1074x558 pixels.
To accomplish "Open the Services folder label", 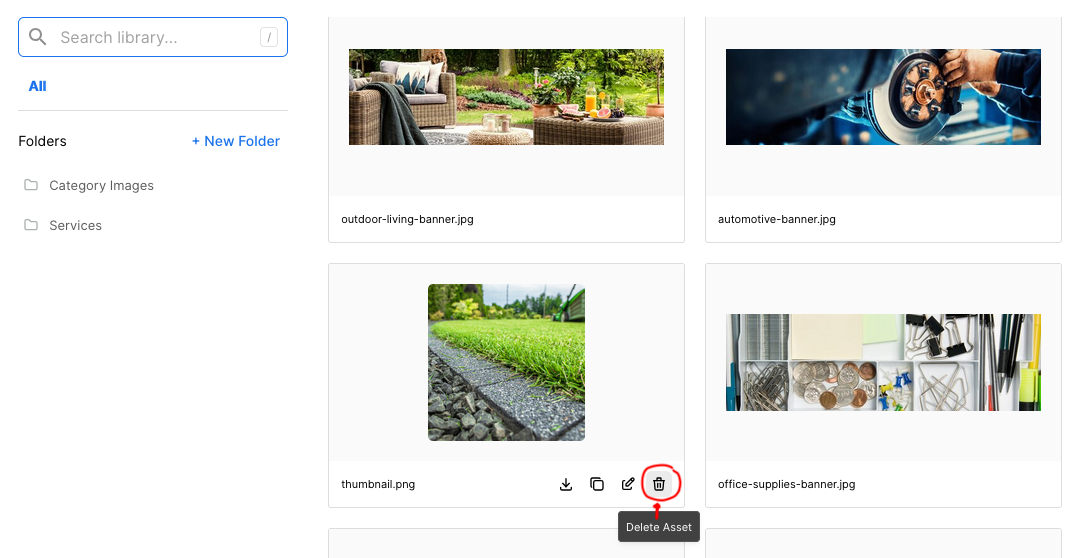I will [x=75, y=225].
